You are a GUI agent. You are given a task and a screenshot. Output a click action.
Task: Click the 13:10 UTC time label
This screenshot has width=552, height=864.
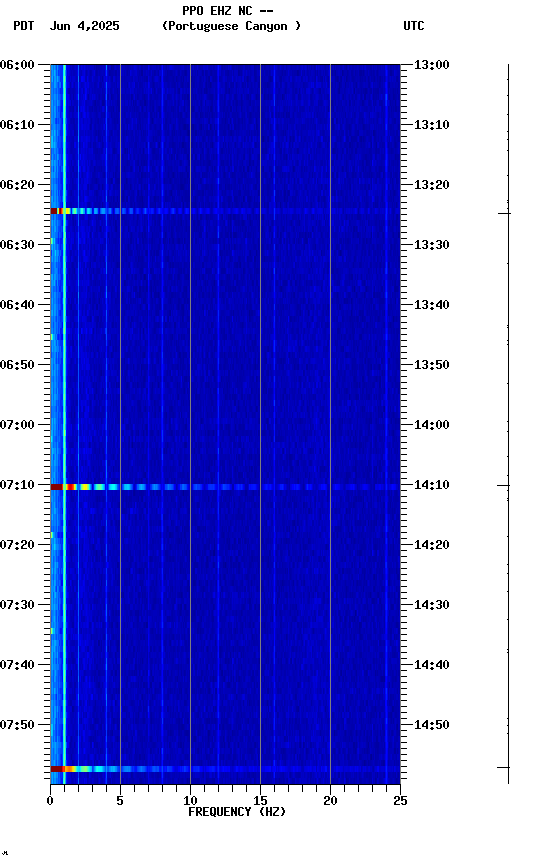pyautogui.click(x=432, y=125)
